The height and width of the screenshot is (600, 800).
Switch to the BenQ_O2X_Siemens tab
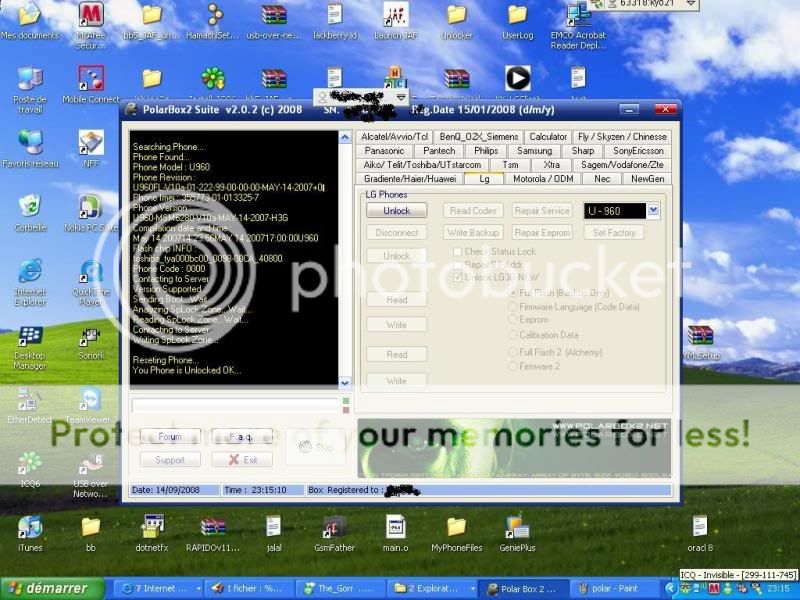[x=479, y=137]
